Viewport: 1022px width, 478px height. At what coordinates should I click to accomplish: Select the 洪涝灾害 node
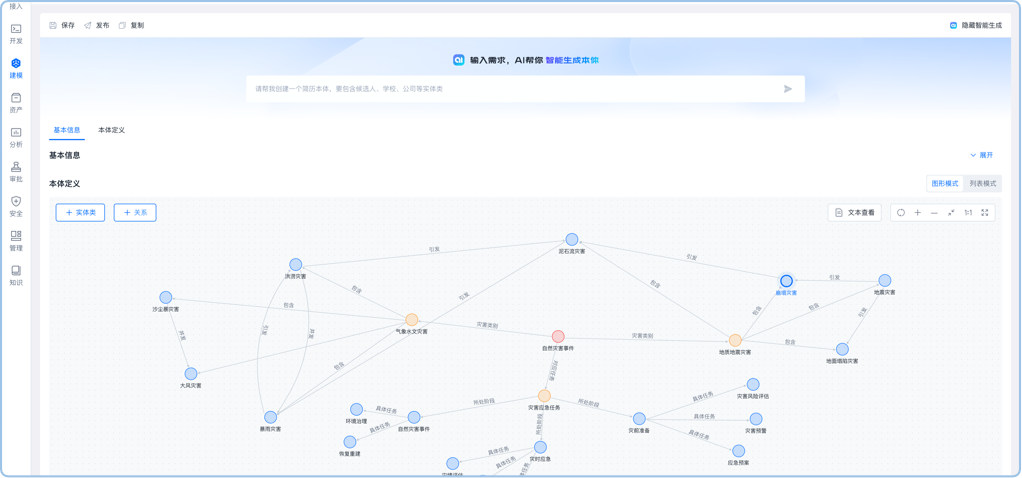(x=295, y=265)
